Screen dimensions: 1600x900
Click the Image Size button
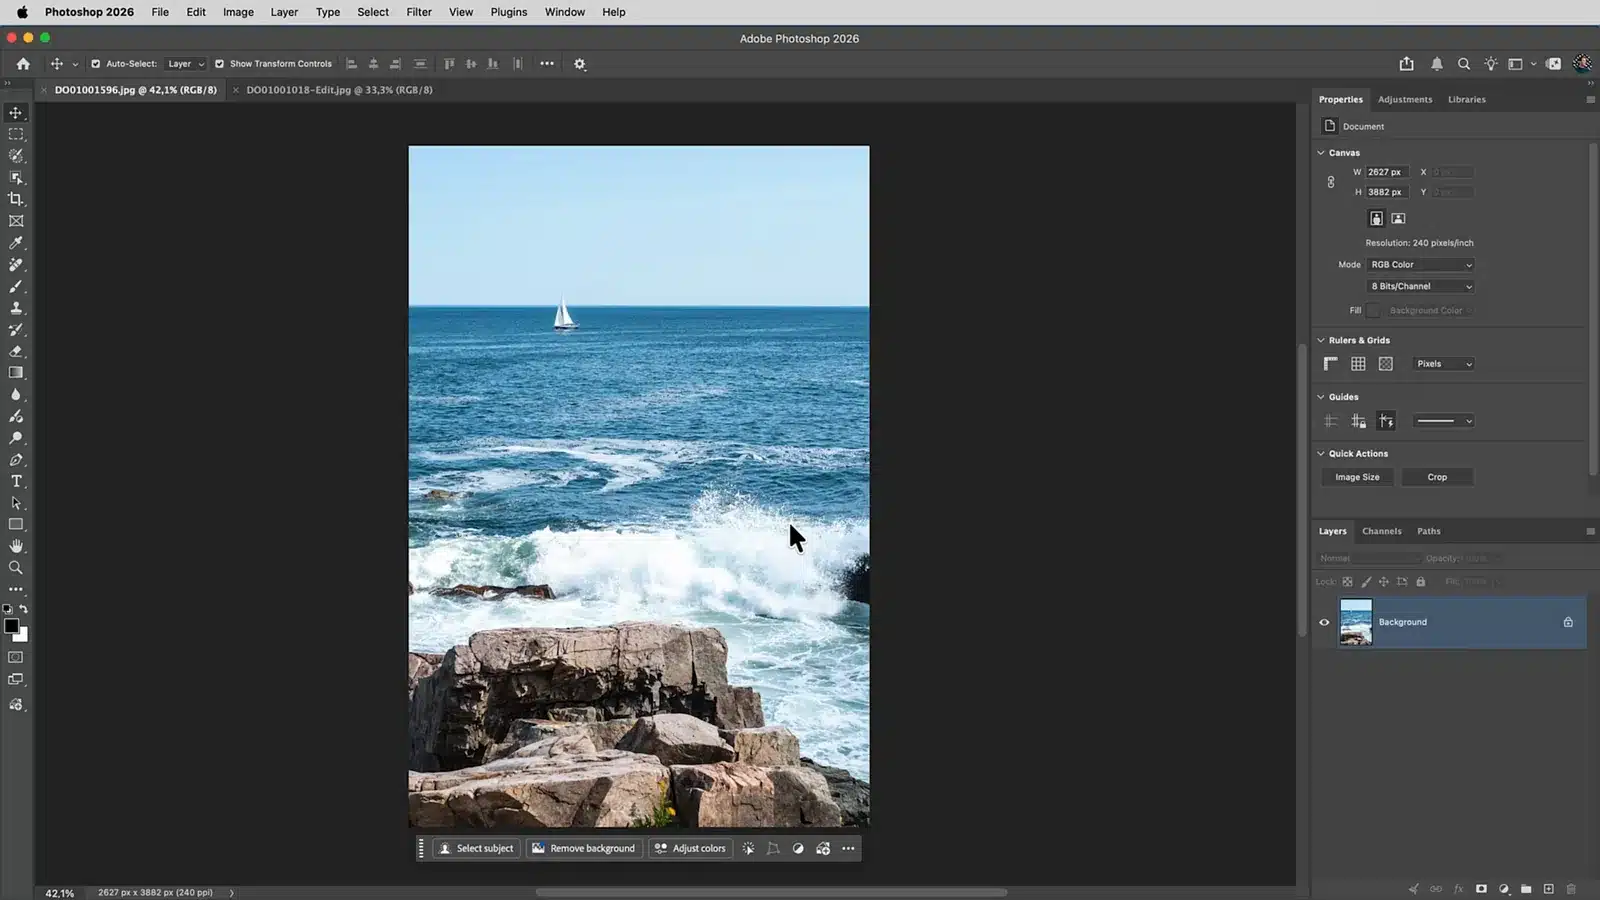tap(1357, 477)
